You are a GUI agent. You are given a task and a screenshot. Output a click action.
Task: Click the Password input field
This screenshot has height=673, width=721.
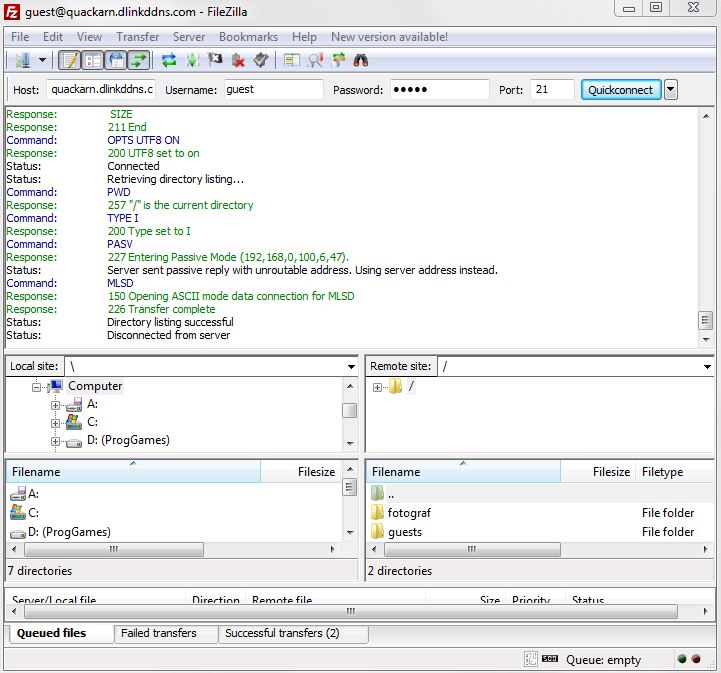440,89
